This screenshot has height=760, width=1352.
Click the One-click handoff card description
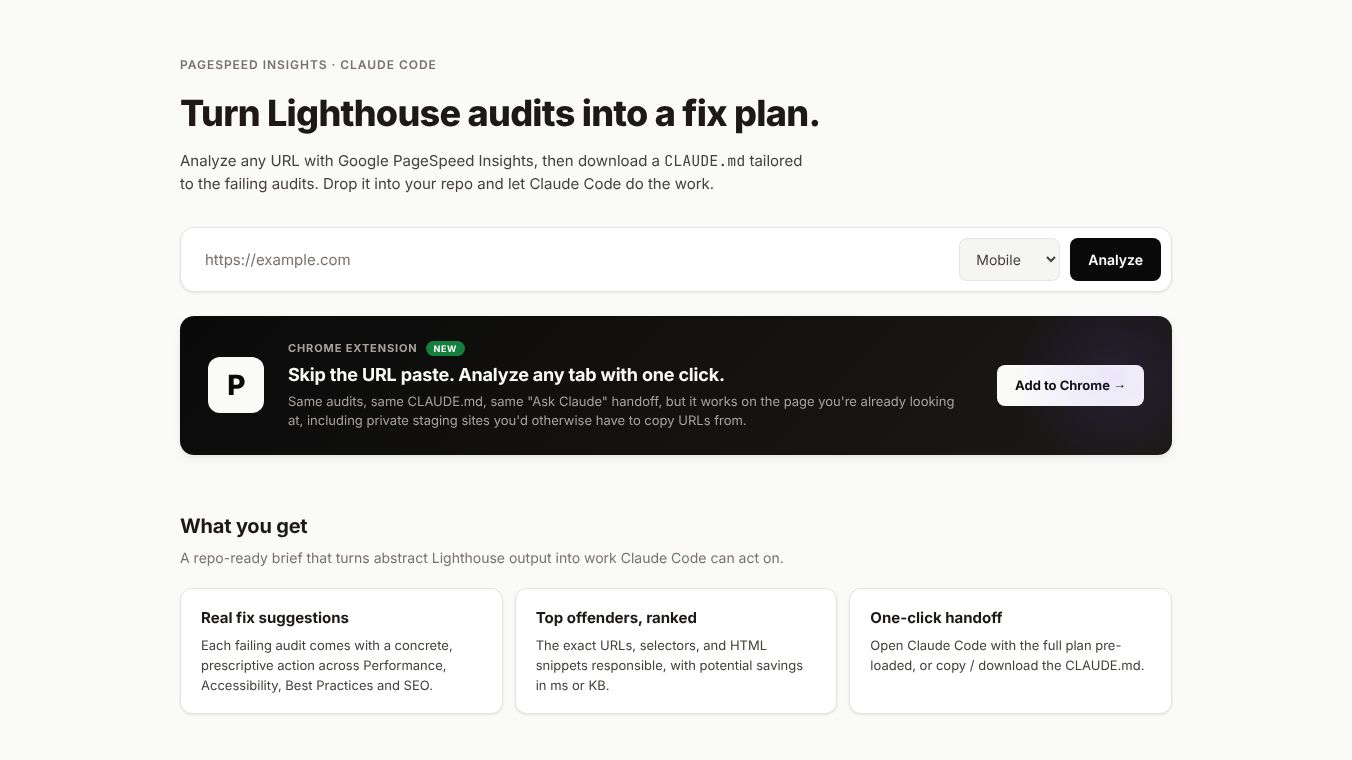tap(1007, 655)
